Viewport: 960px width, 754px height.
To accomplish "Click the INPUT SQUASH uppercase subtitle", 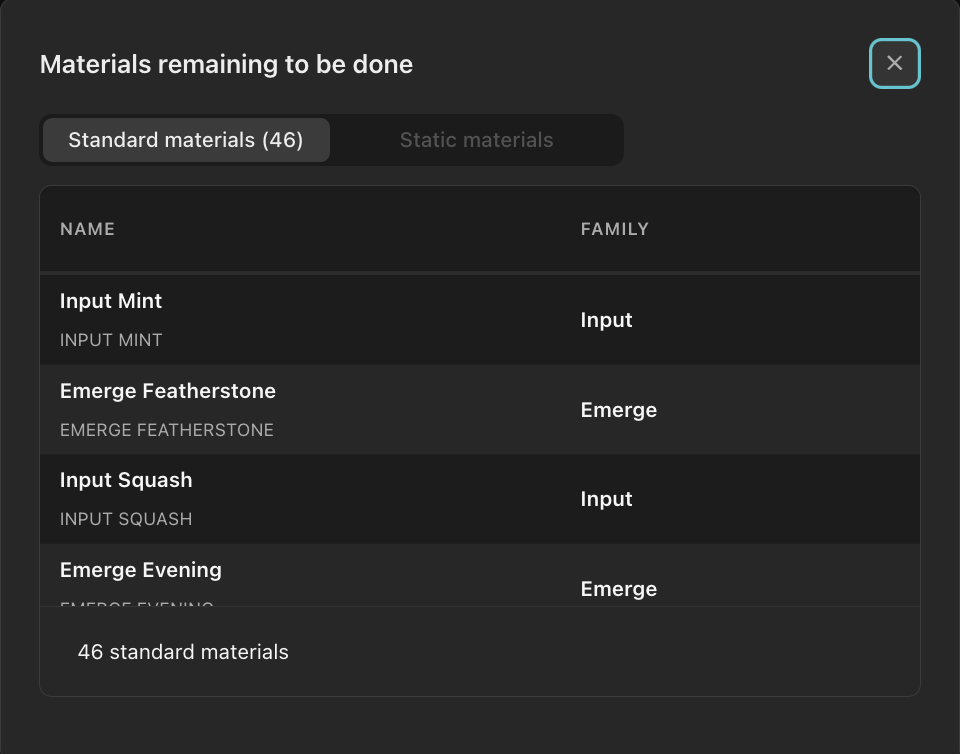I will coord(126,519).
